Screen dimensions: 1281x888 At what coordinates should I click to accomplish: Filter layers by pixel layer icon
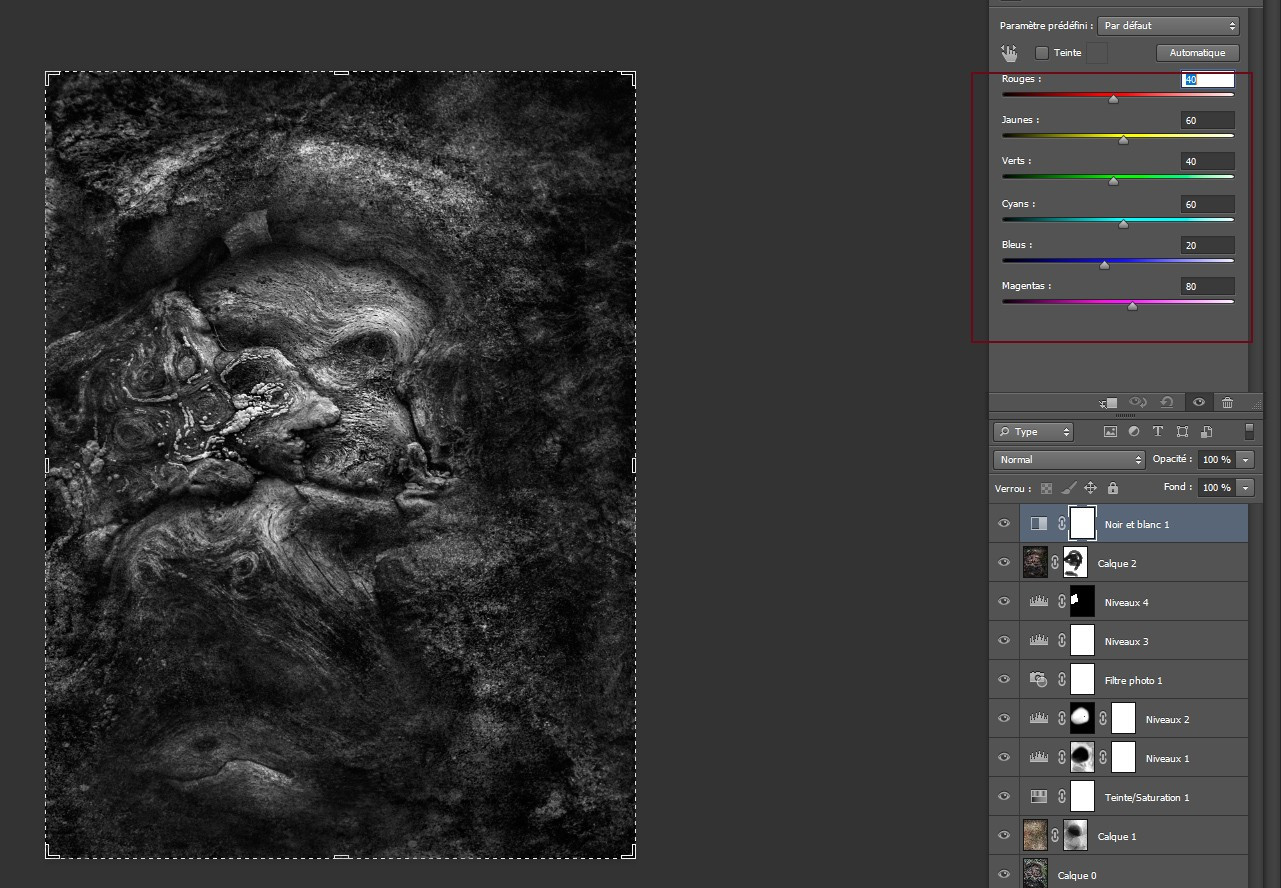coord(1110,432)
